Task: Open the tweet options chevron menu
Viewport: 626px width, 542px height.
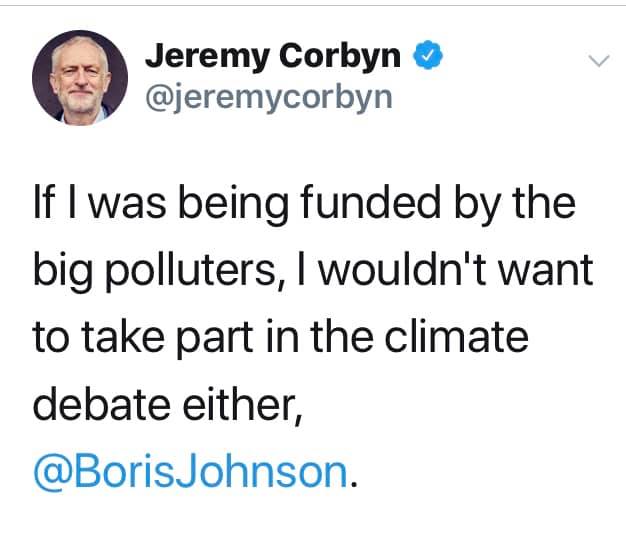Action: point(599,61)
